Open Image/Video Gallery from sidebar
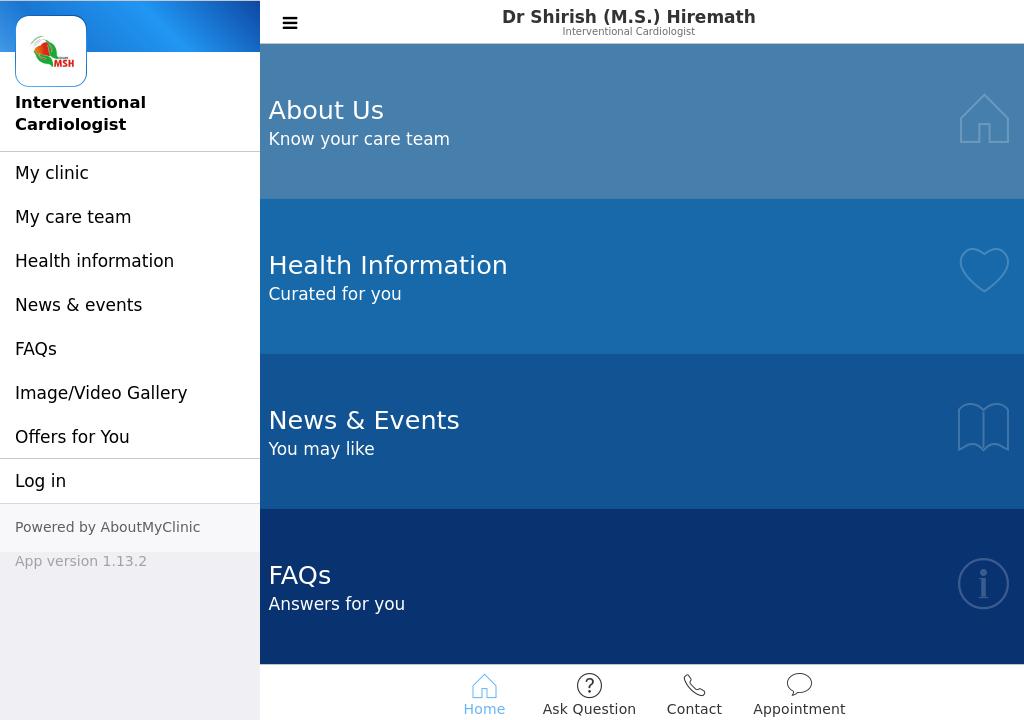The height and width of the screenshot is (720, 1024). 130,393
